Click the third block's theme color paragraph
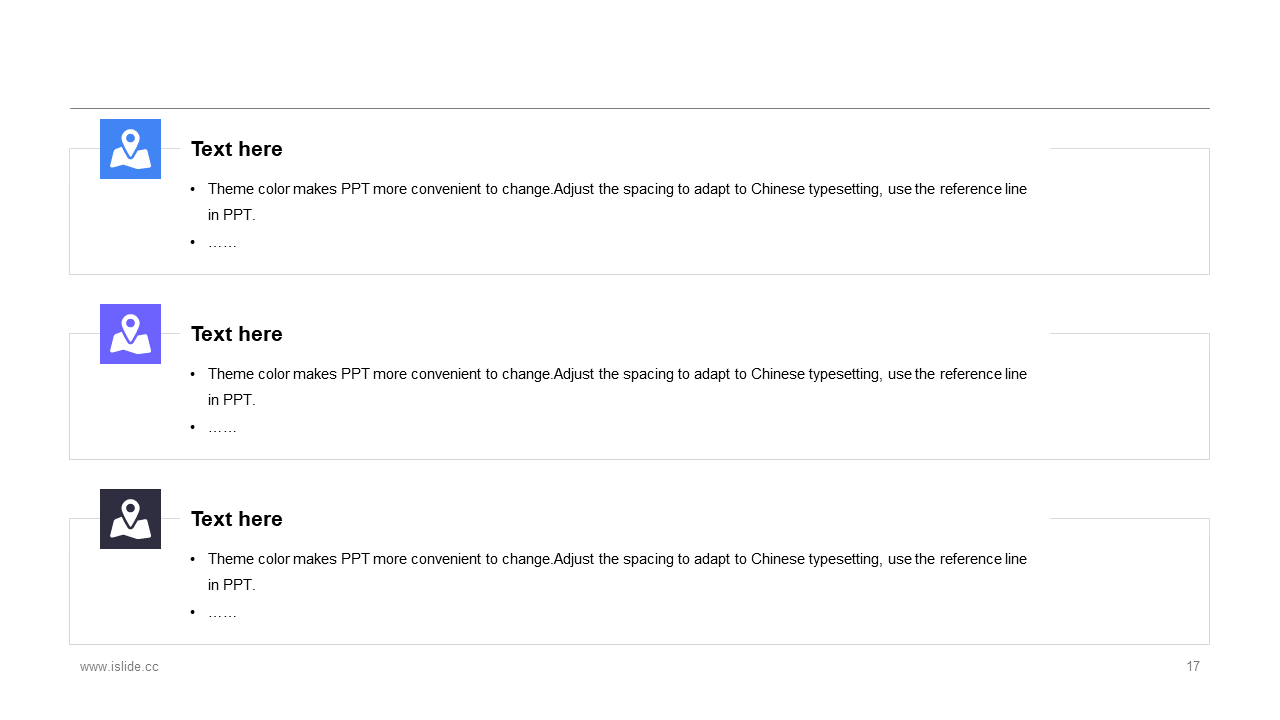 (x=617, y=571)
